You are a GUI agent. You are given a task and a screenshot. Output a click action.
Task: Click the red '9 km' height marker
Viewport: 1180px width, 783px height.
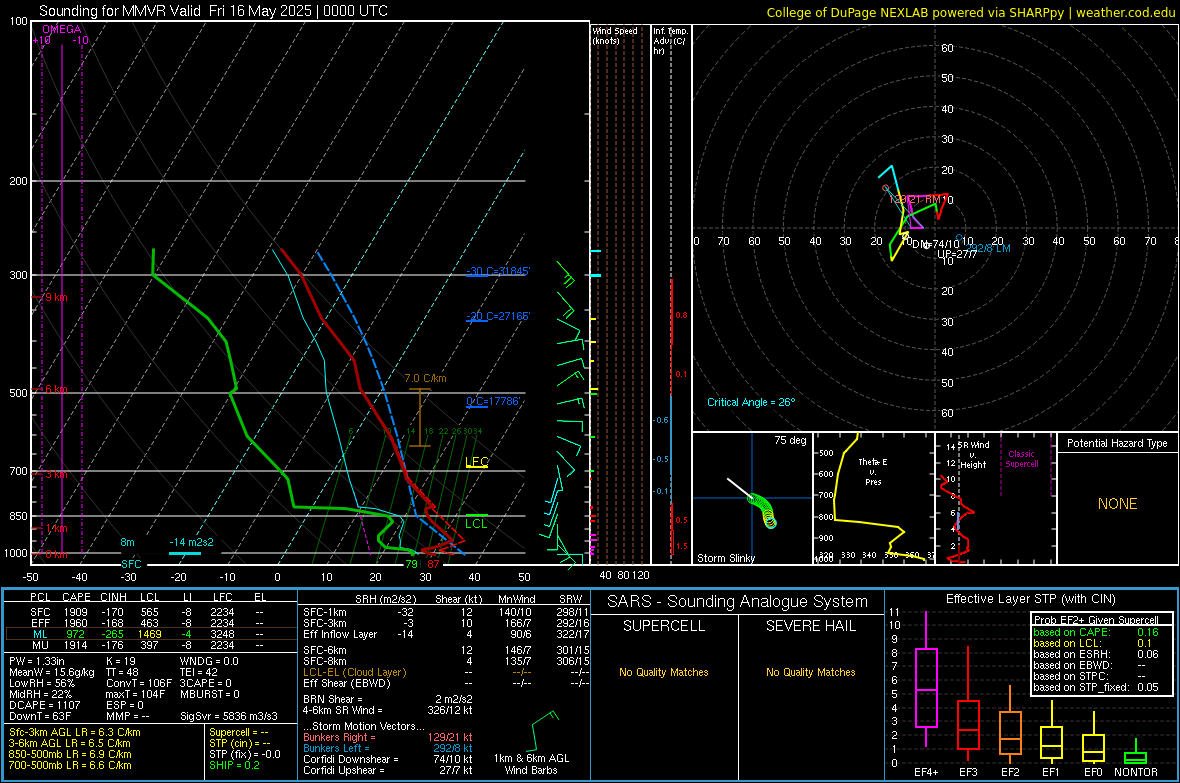point(55,297)
